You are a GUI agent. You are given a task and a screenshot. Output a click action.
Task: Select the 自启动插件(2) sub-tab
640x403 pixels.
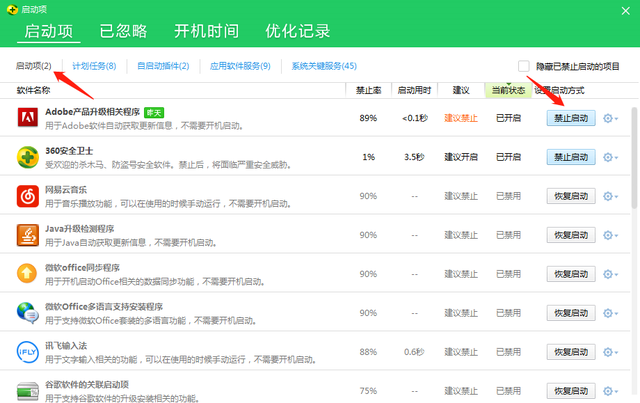[163, 66]
